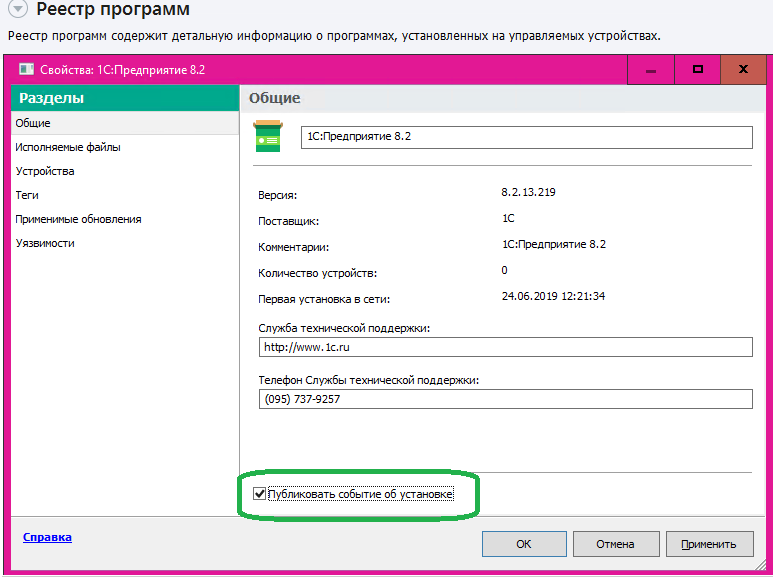Close the properties window

(743, 70)
